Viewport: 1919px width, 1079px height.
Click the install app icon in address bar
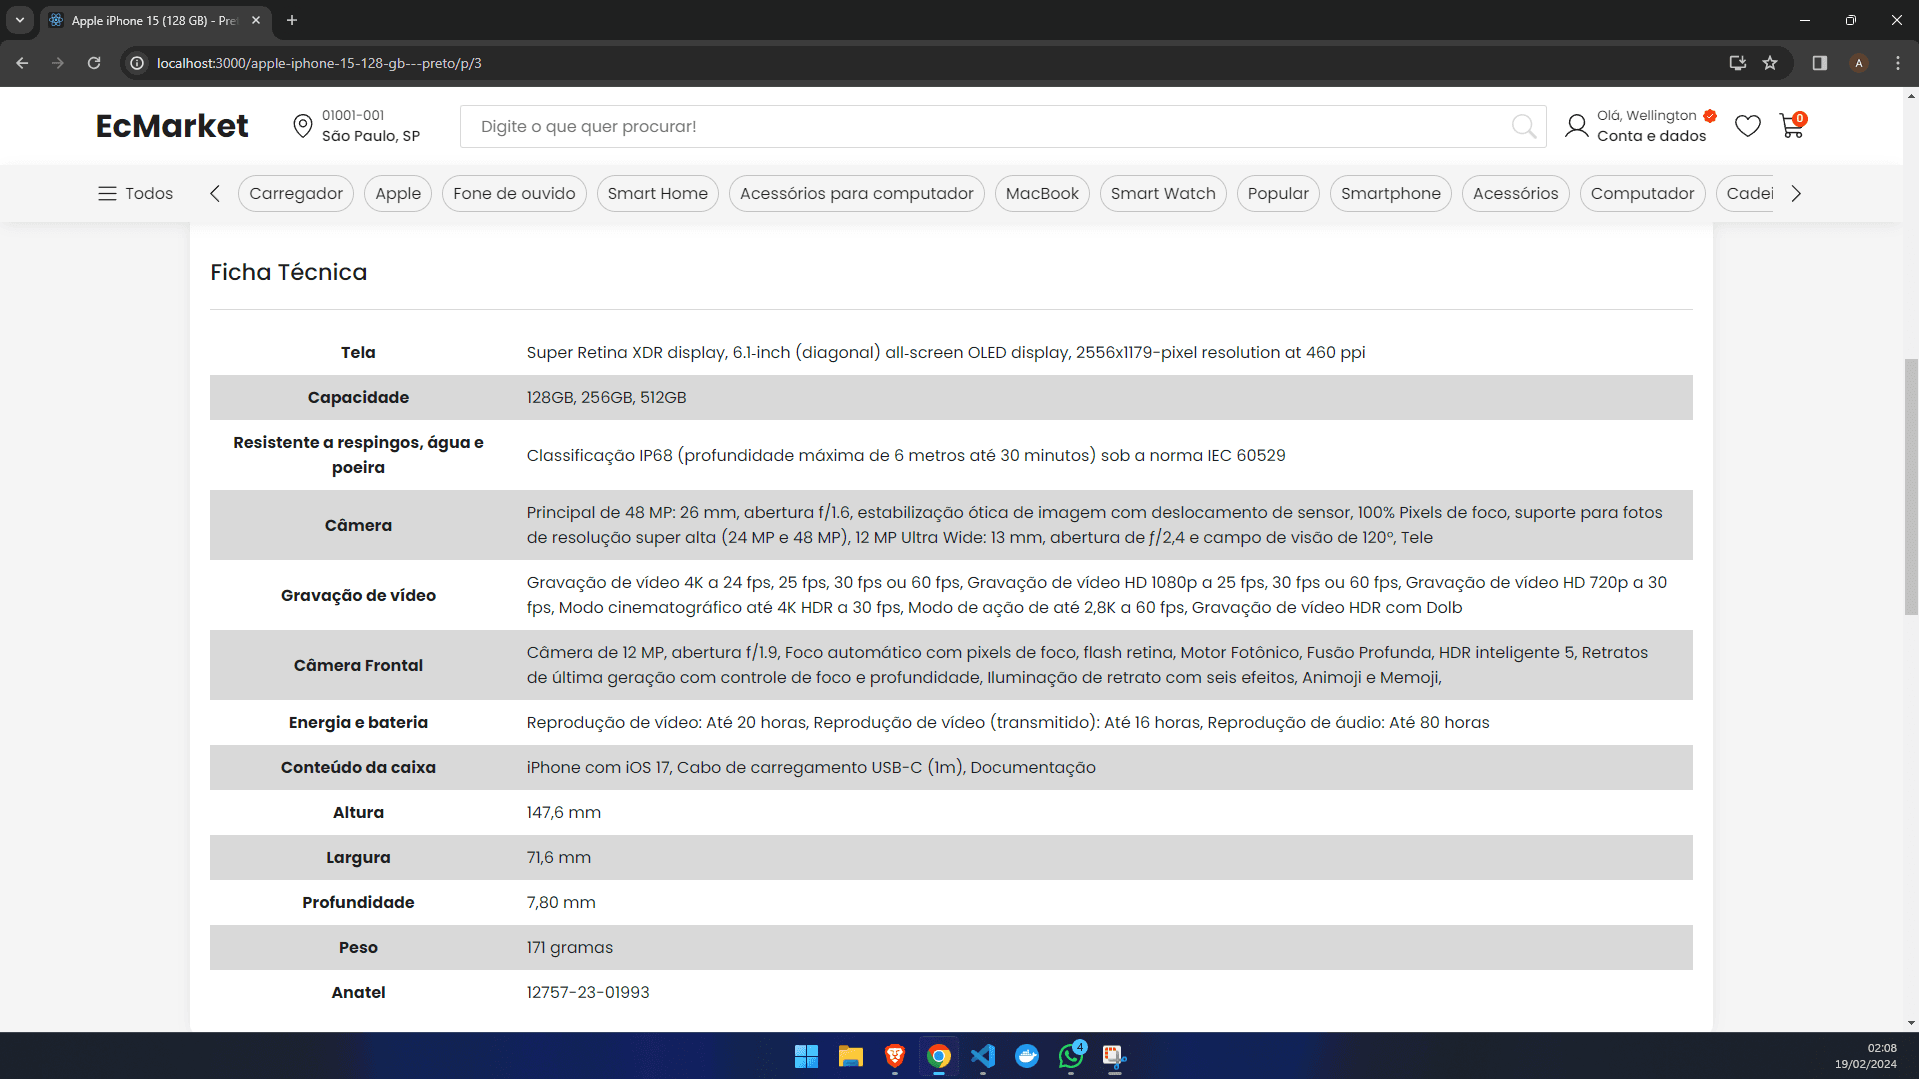coord(1738,63)
